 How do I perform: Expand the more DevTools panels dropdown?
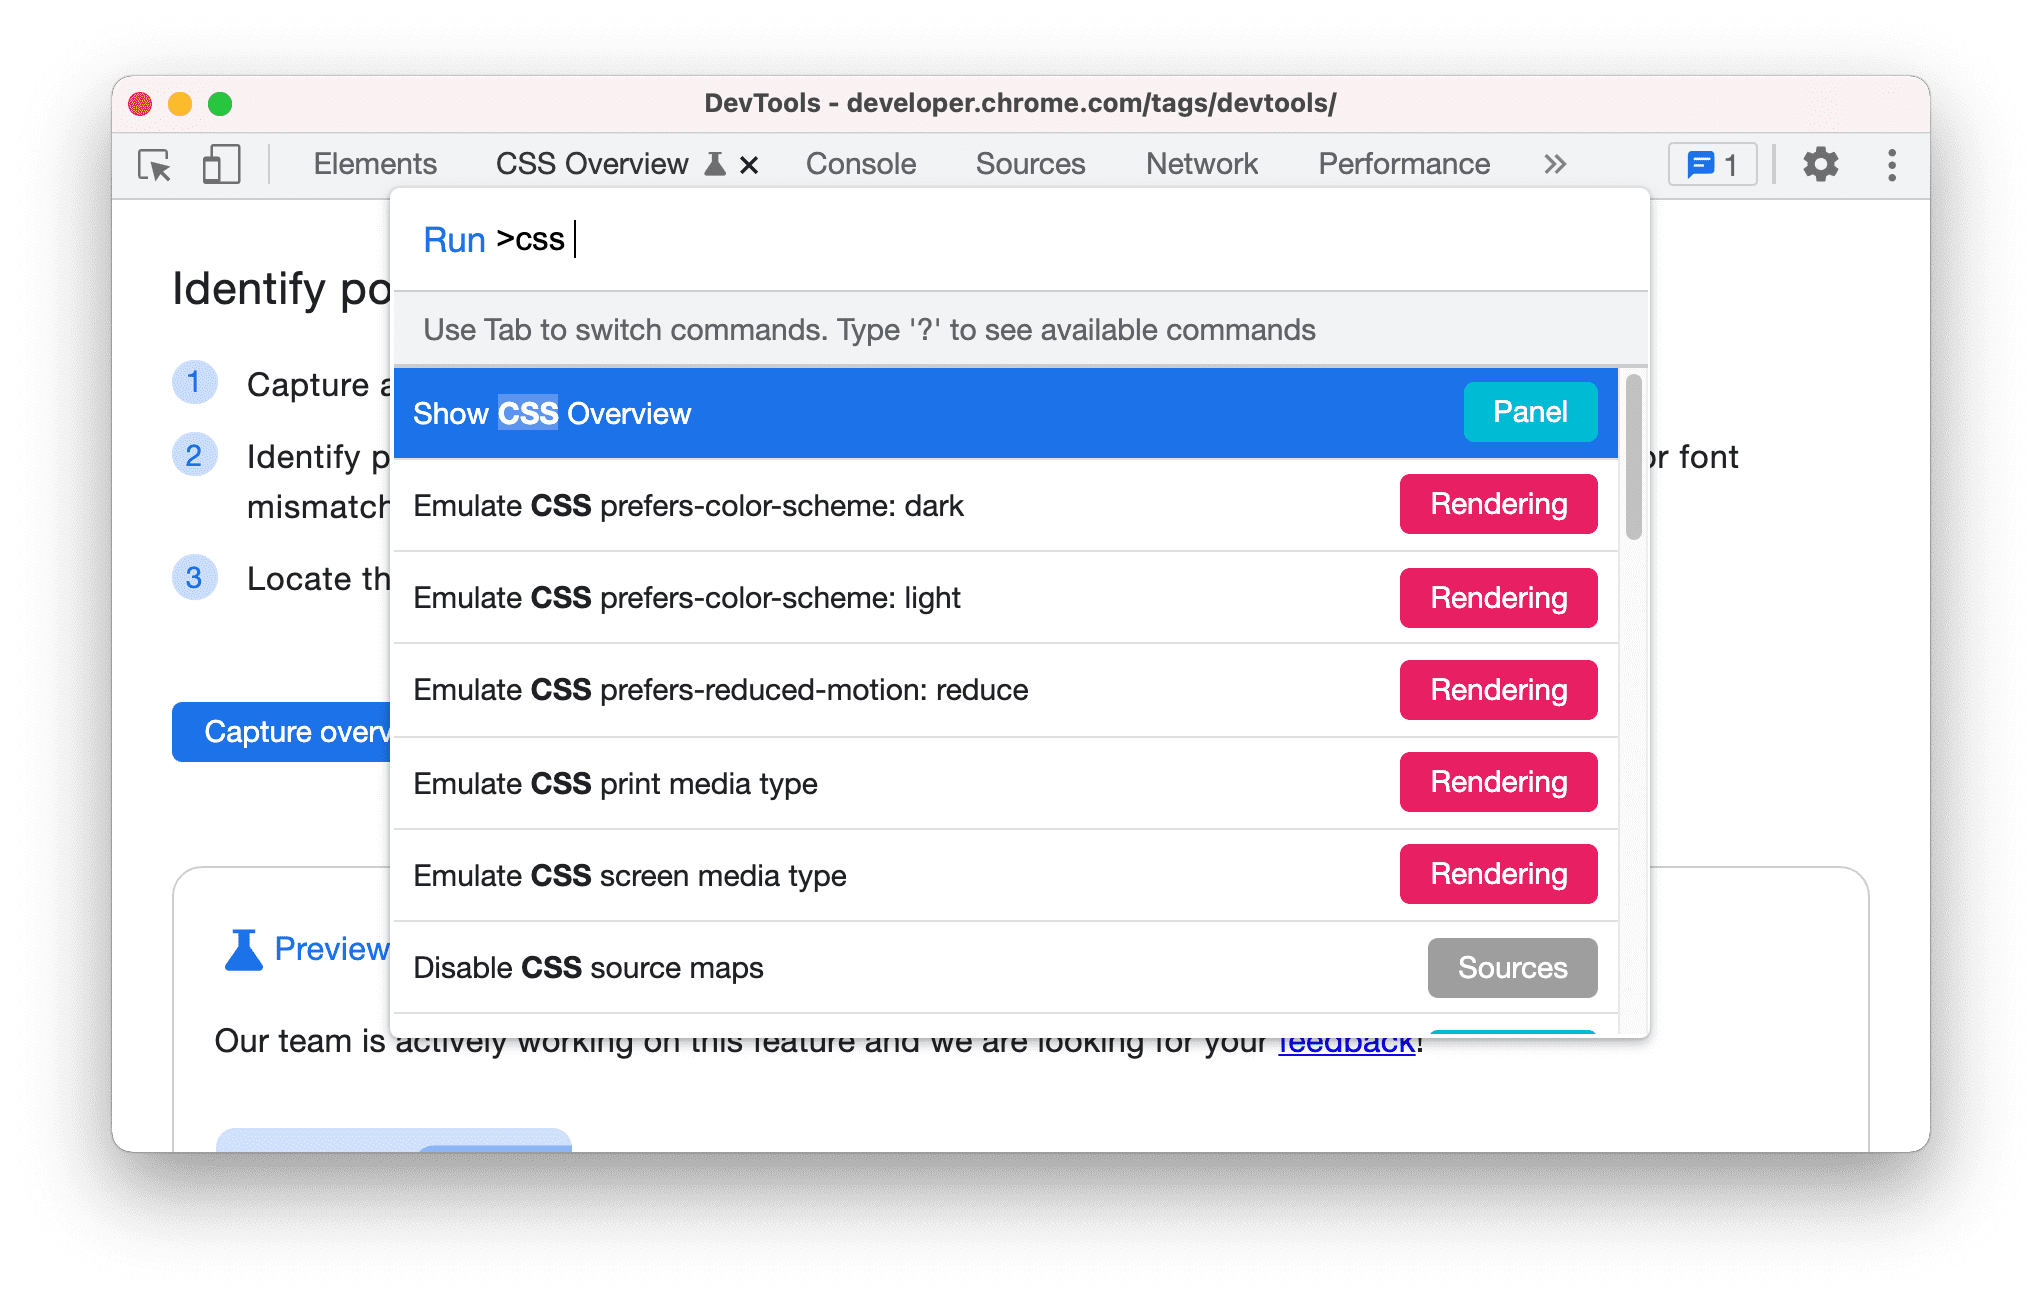1552,164
